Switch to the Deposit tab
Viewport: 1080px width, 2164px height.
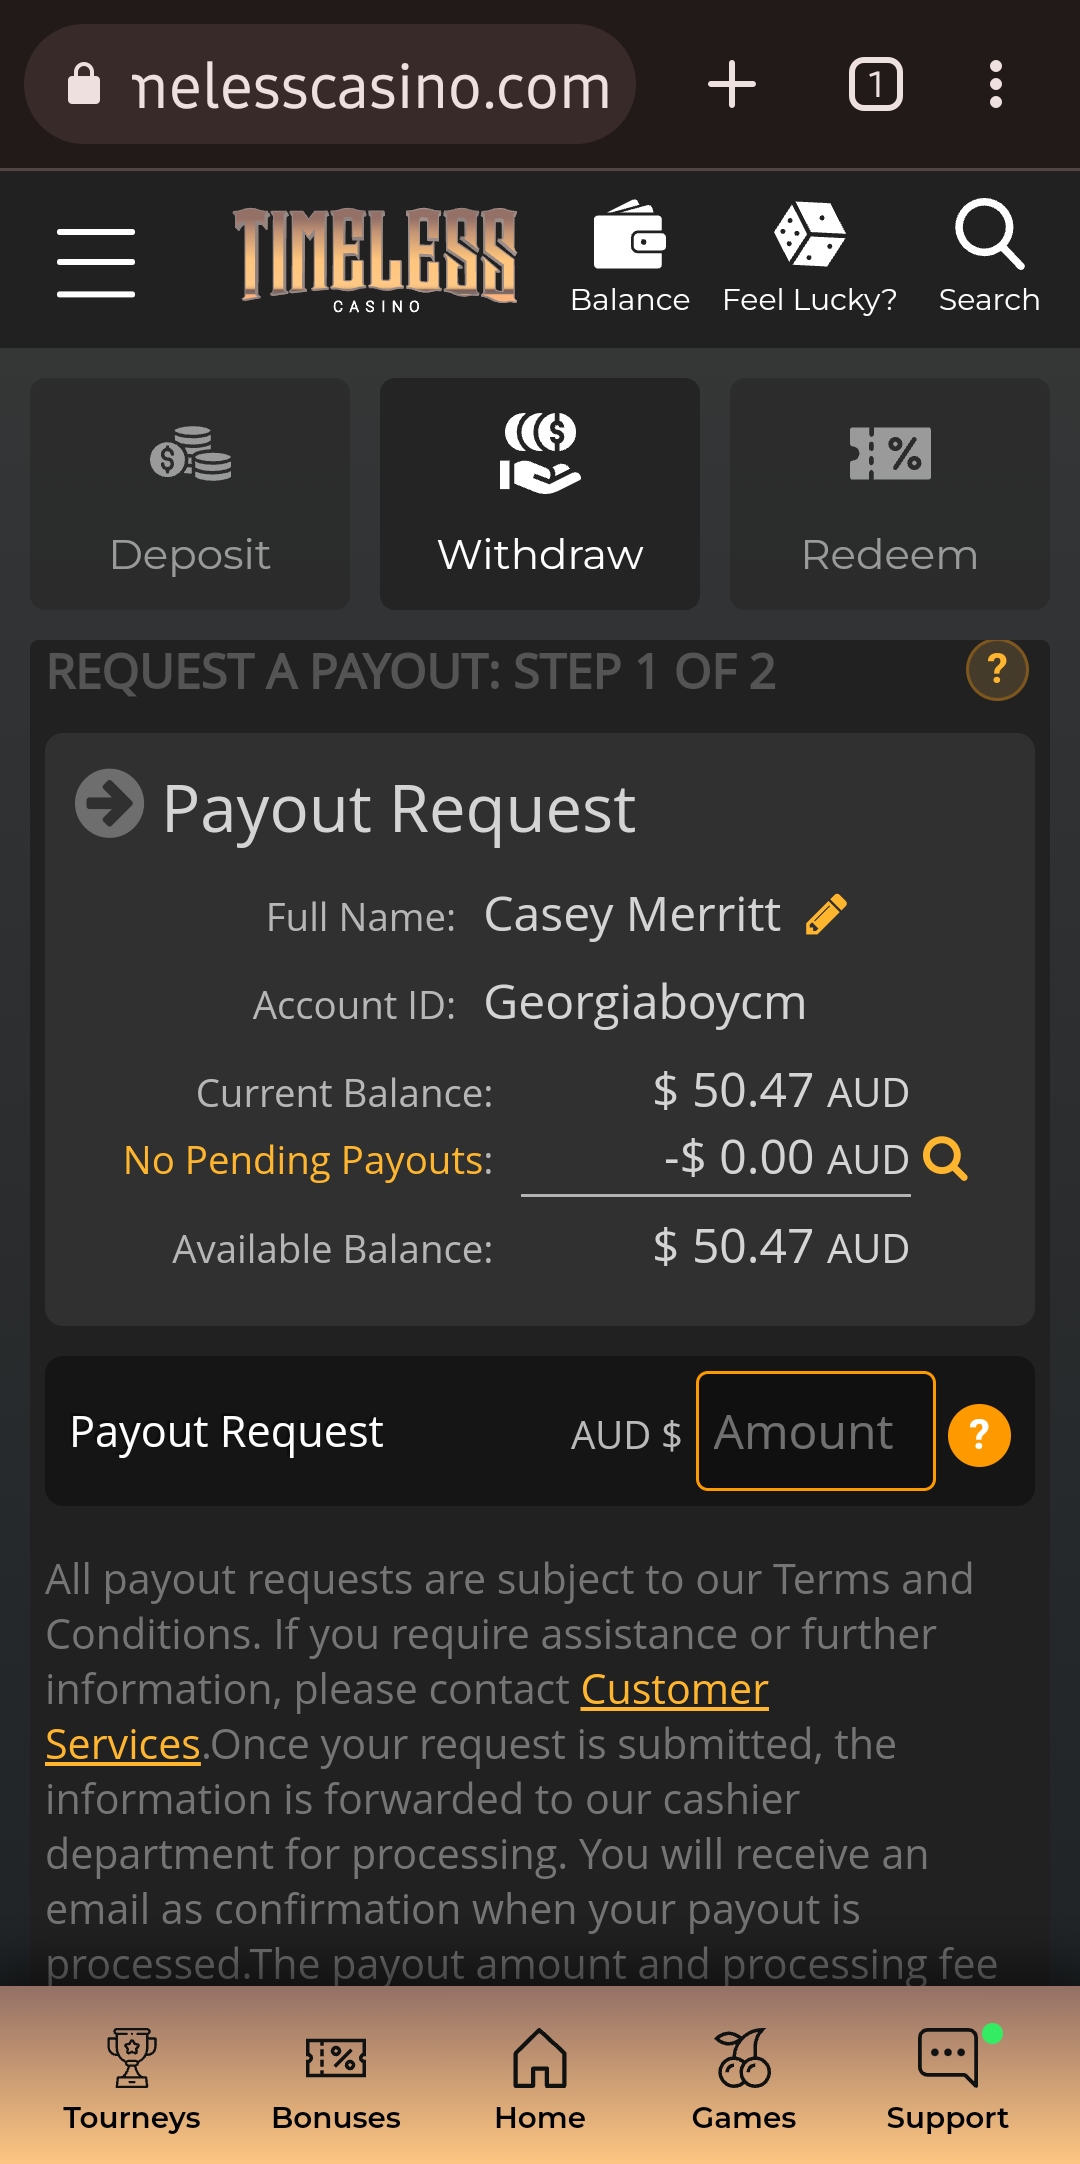[x=190, y=494]
